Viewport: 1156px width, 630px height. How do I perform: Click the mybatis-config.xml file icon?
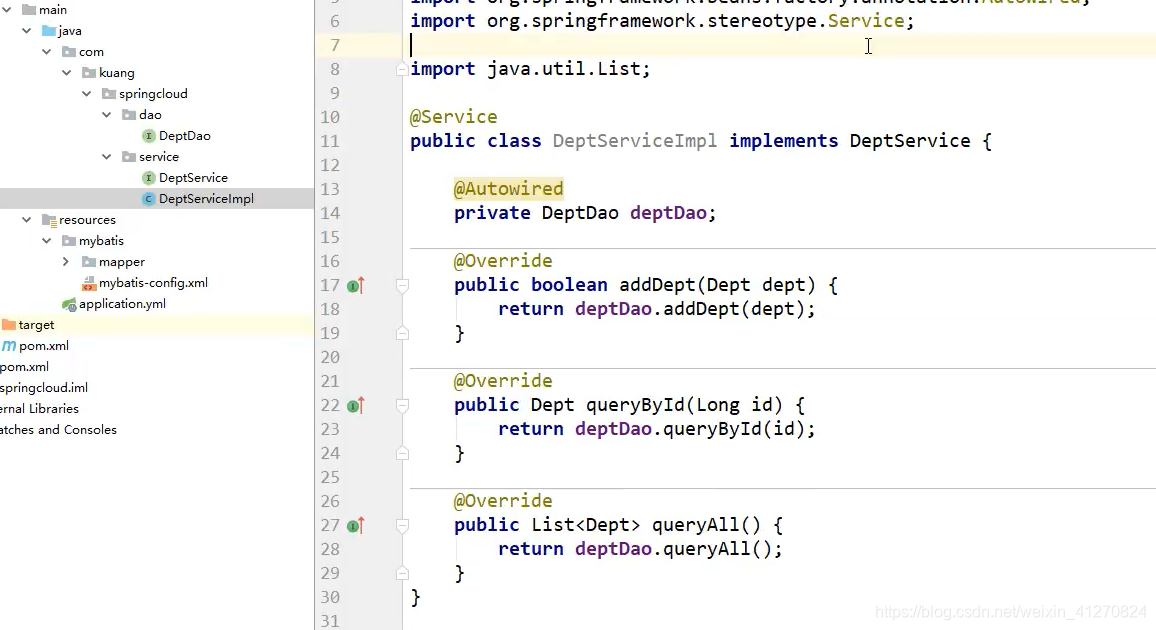click(89, 283)
